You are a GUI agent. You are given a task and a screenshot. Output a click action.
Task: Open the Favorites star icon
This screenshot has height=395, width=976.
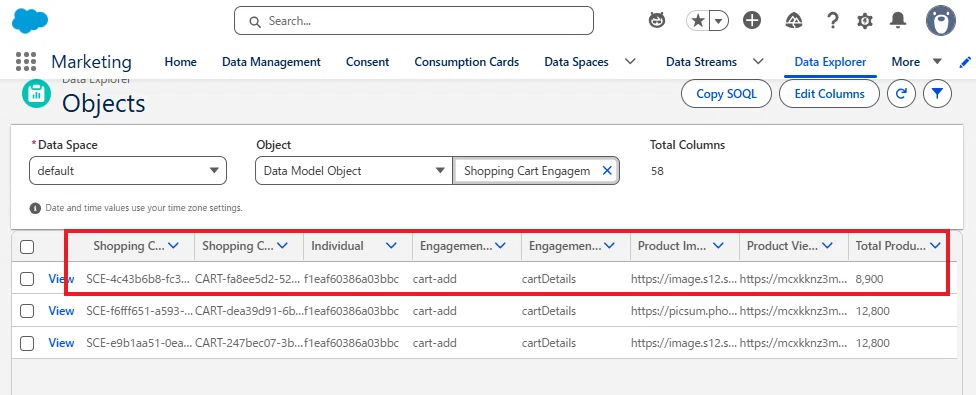698,21
